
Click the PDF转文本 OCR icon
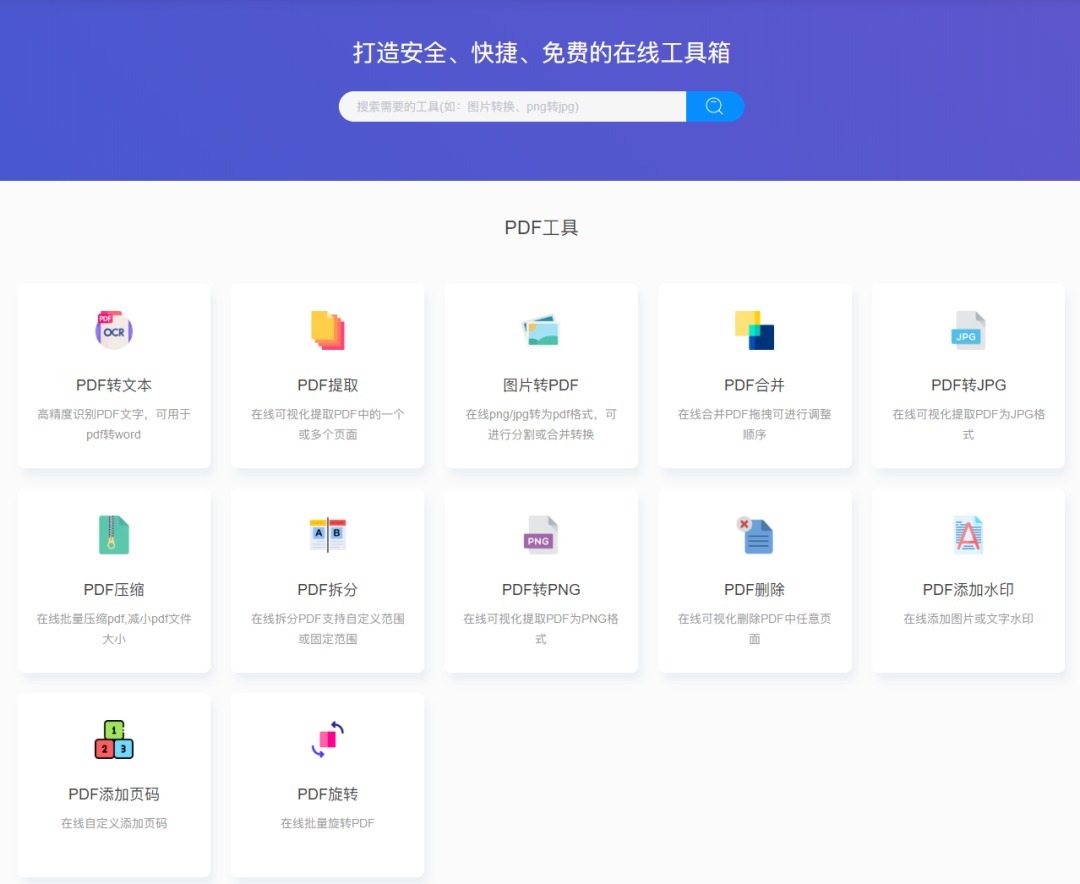pyautogui.click(x=114, y=330)
